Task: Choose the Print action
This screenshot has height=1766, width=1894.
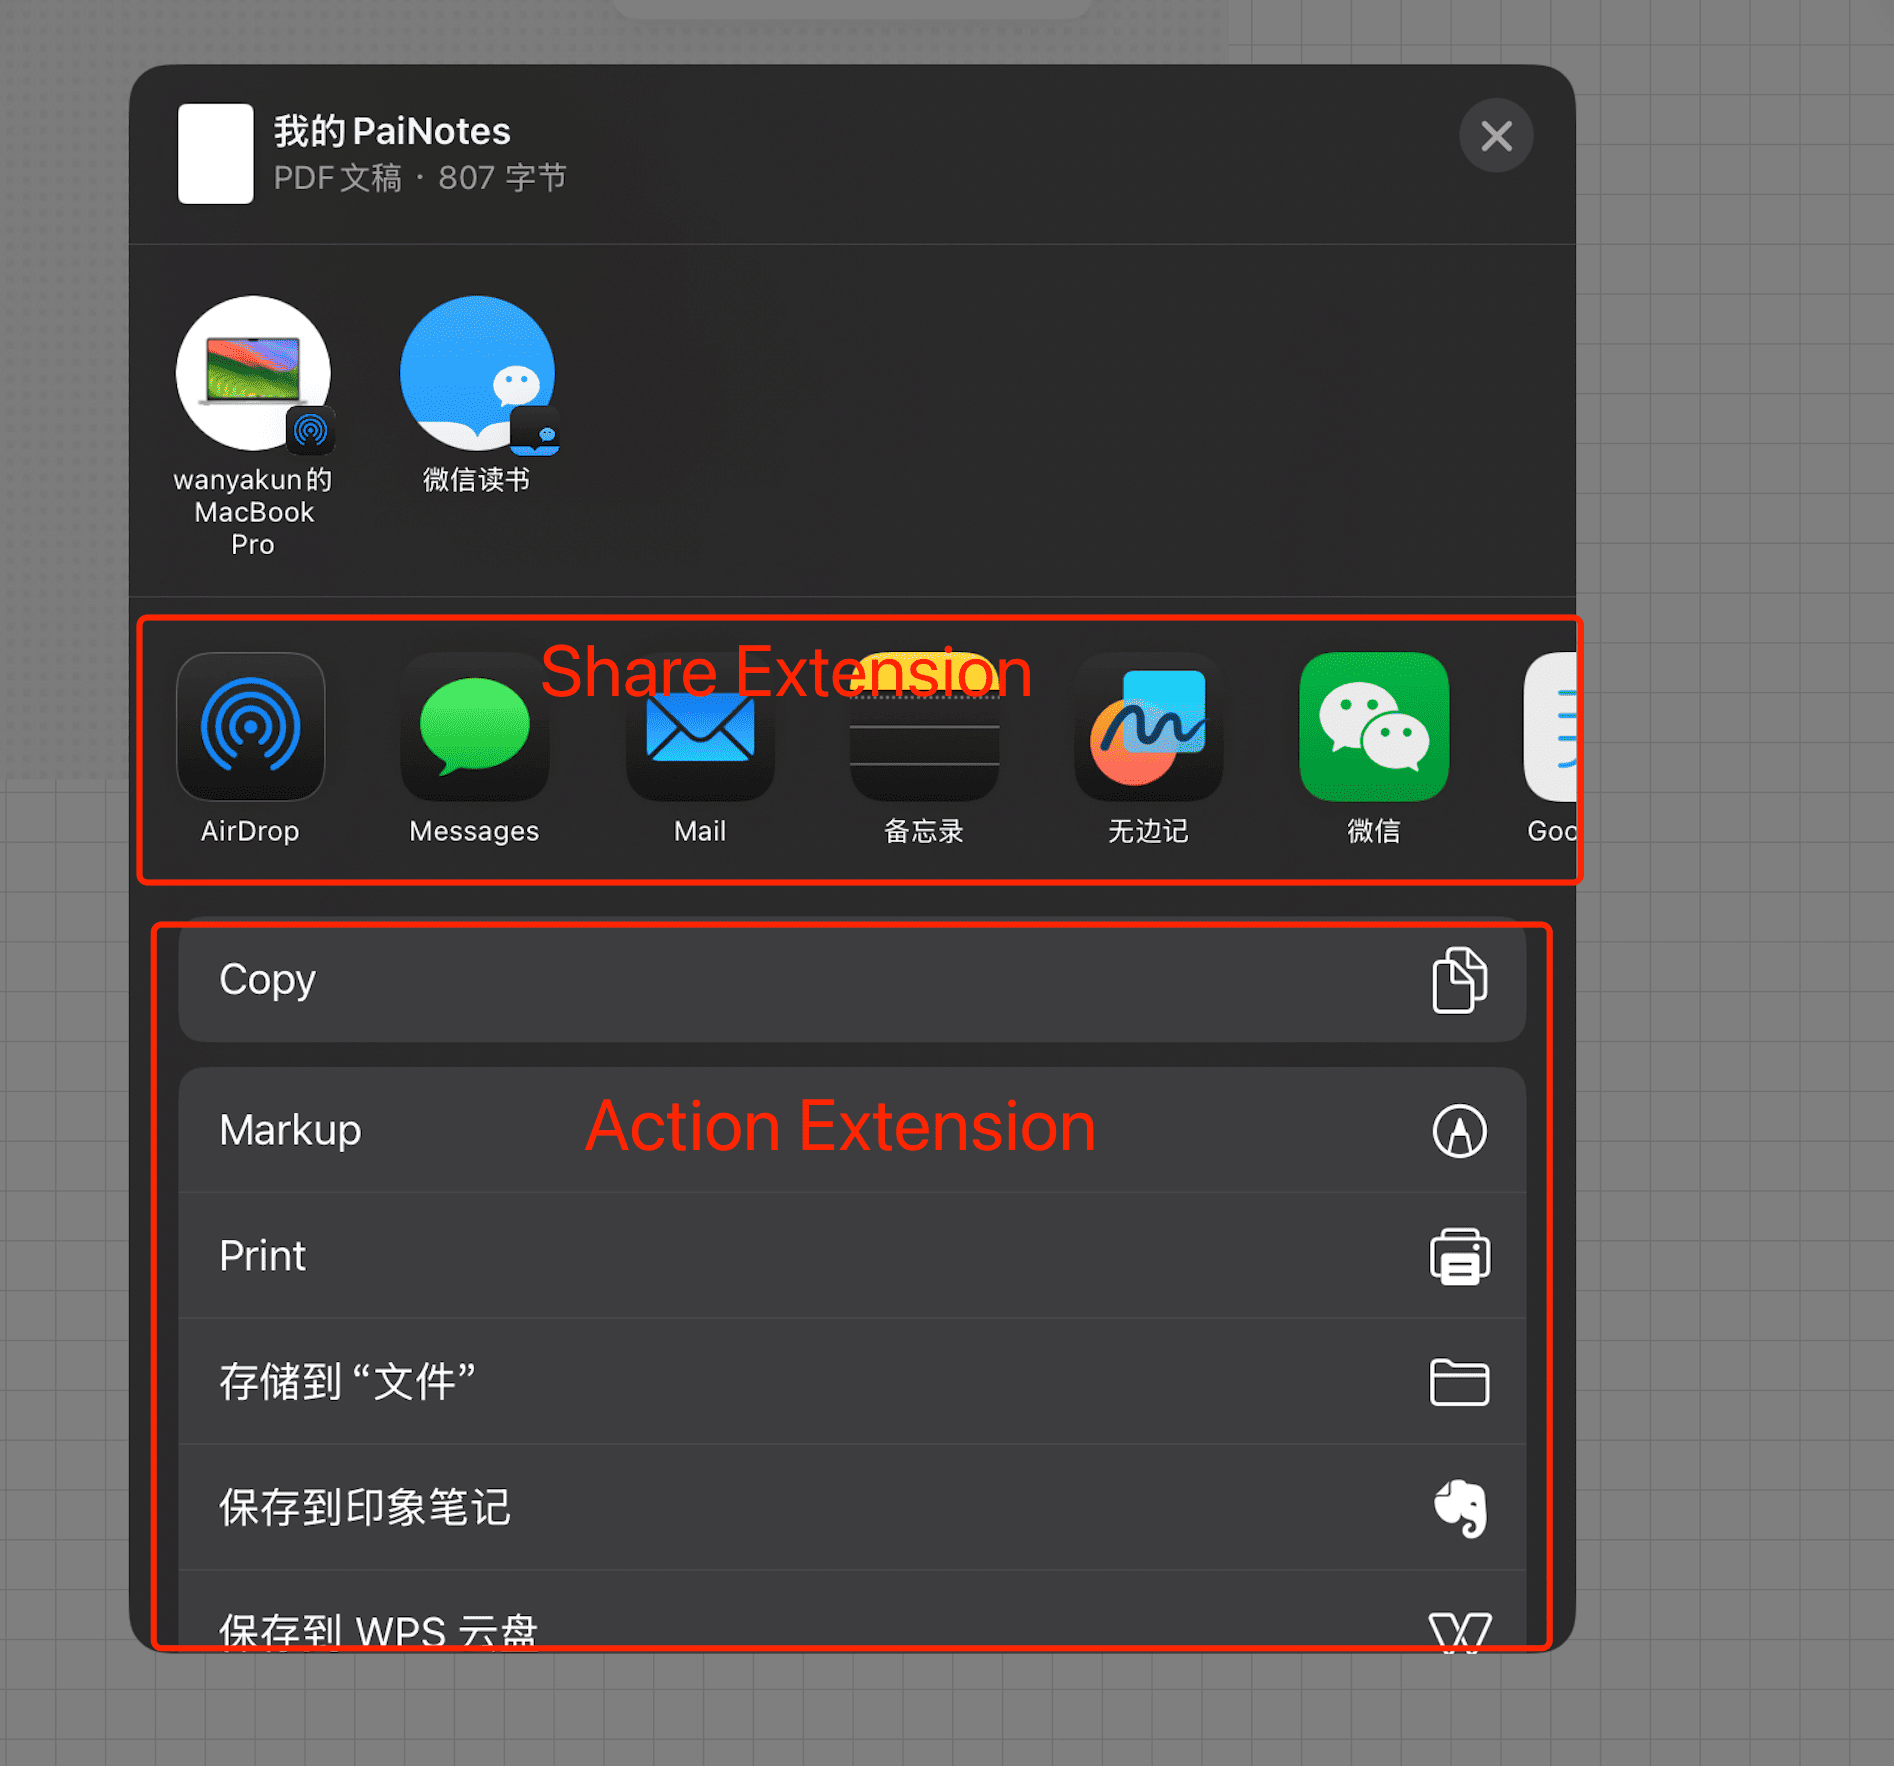Action: 852,1256
